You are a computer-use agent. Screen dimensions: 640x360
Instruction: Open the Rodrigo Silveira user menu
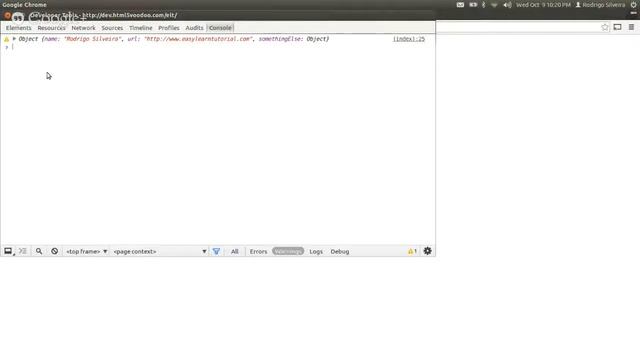click(x=600, y=5)
